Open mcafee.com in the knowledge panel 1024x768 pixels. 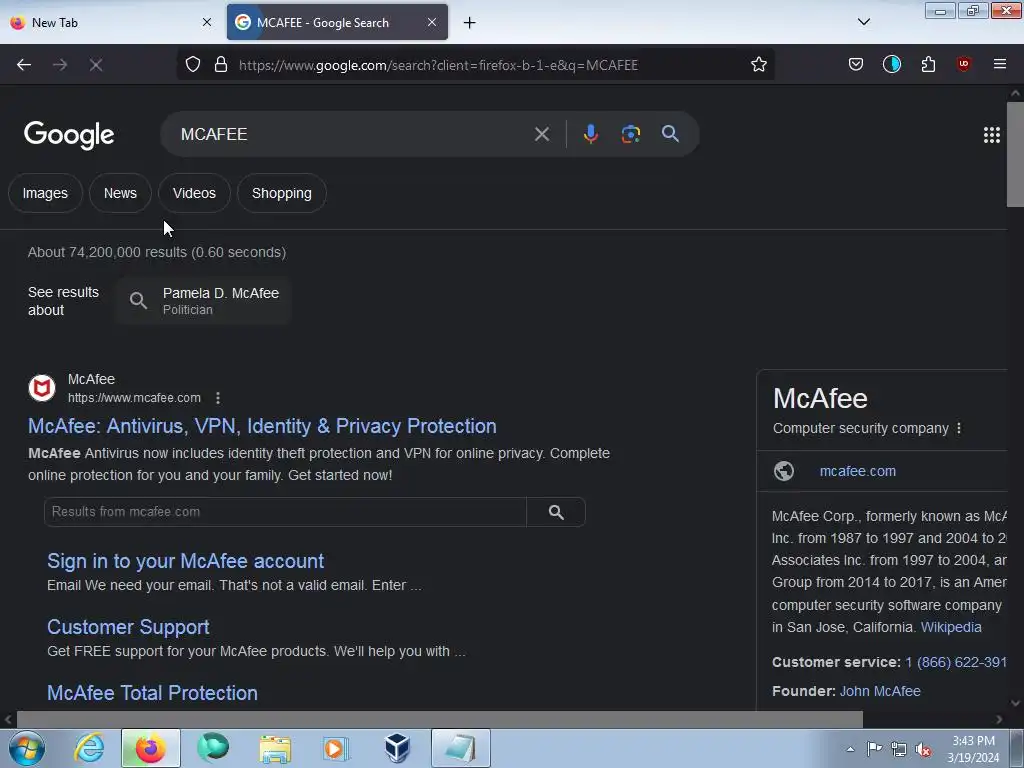pyautogui.click(x=857, y=471)
